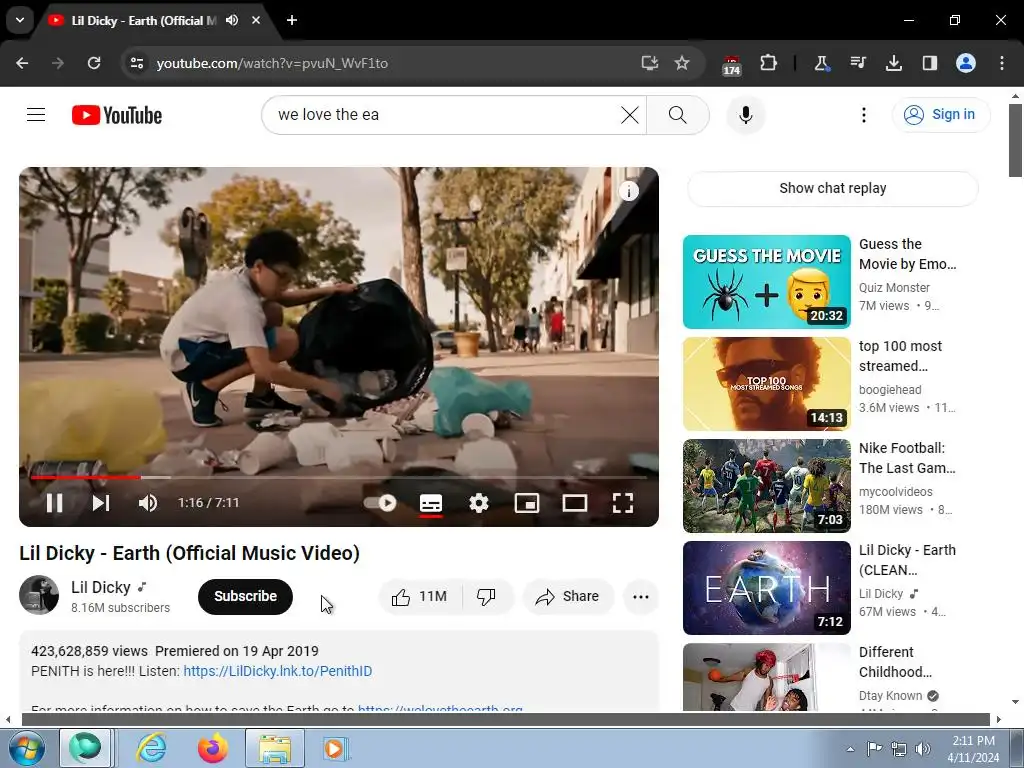Open a new tab
1024x768 pixels.
(x=292, y=20)
